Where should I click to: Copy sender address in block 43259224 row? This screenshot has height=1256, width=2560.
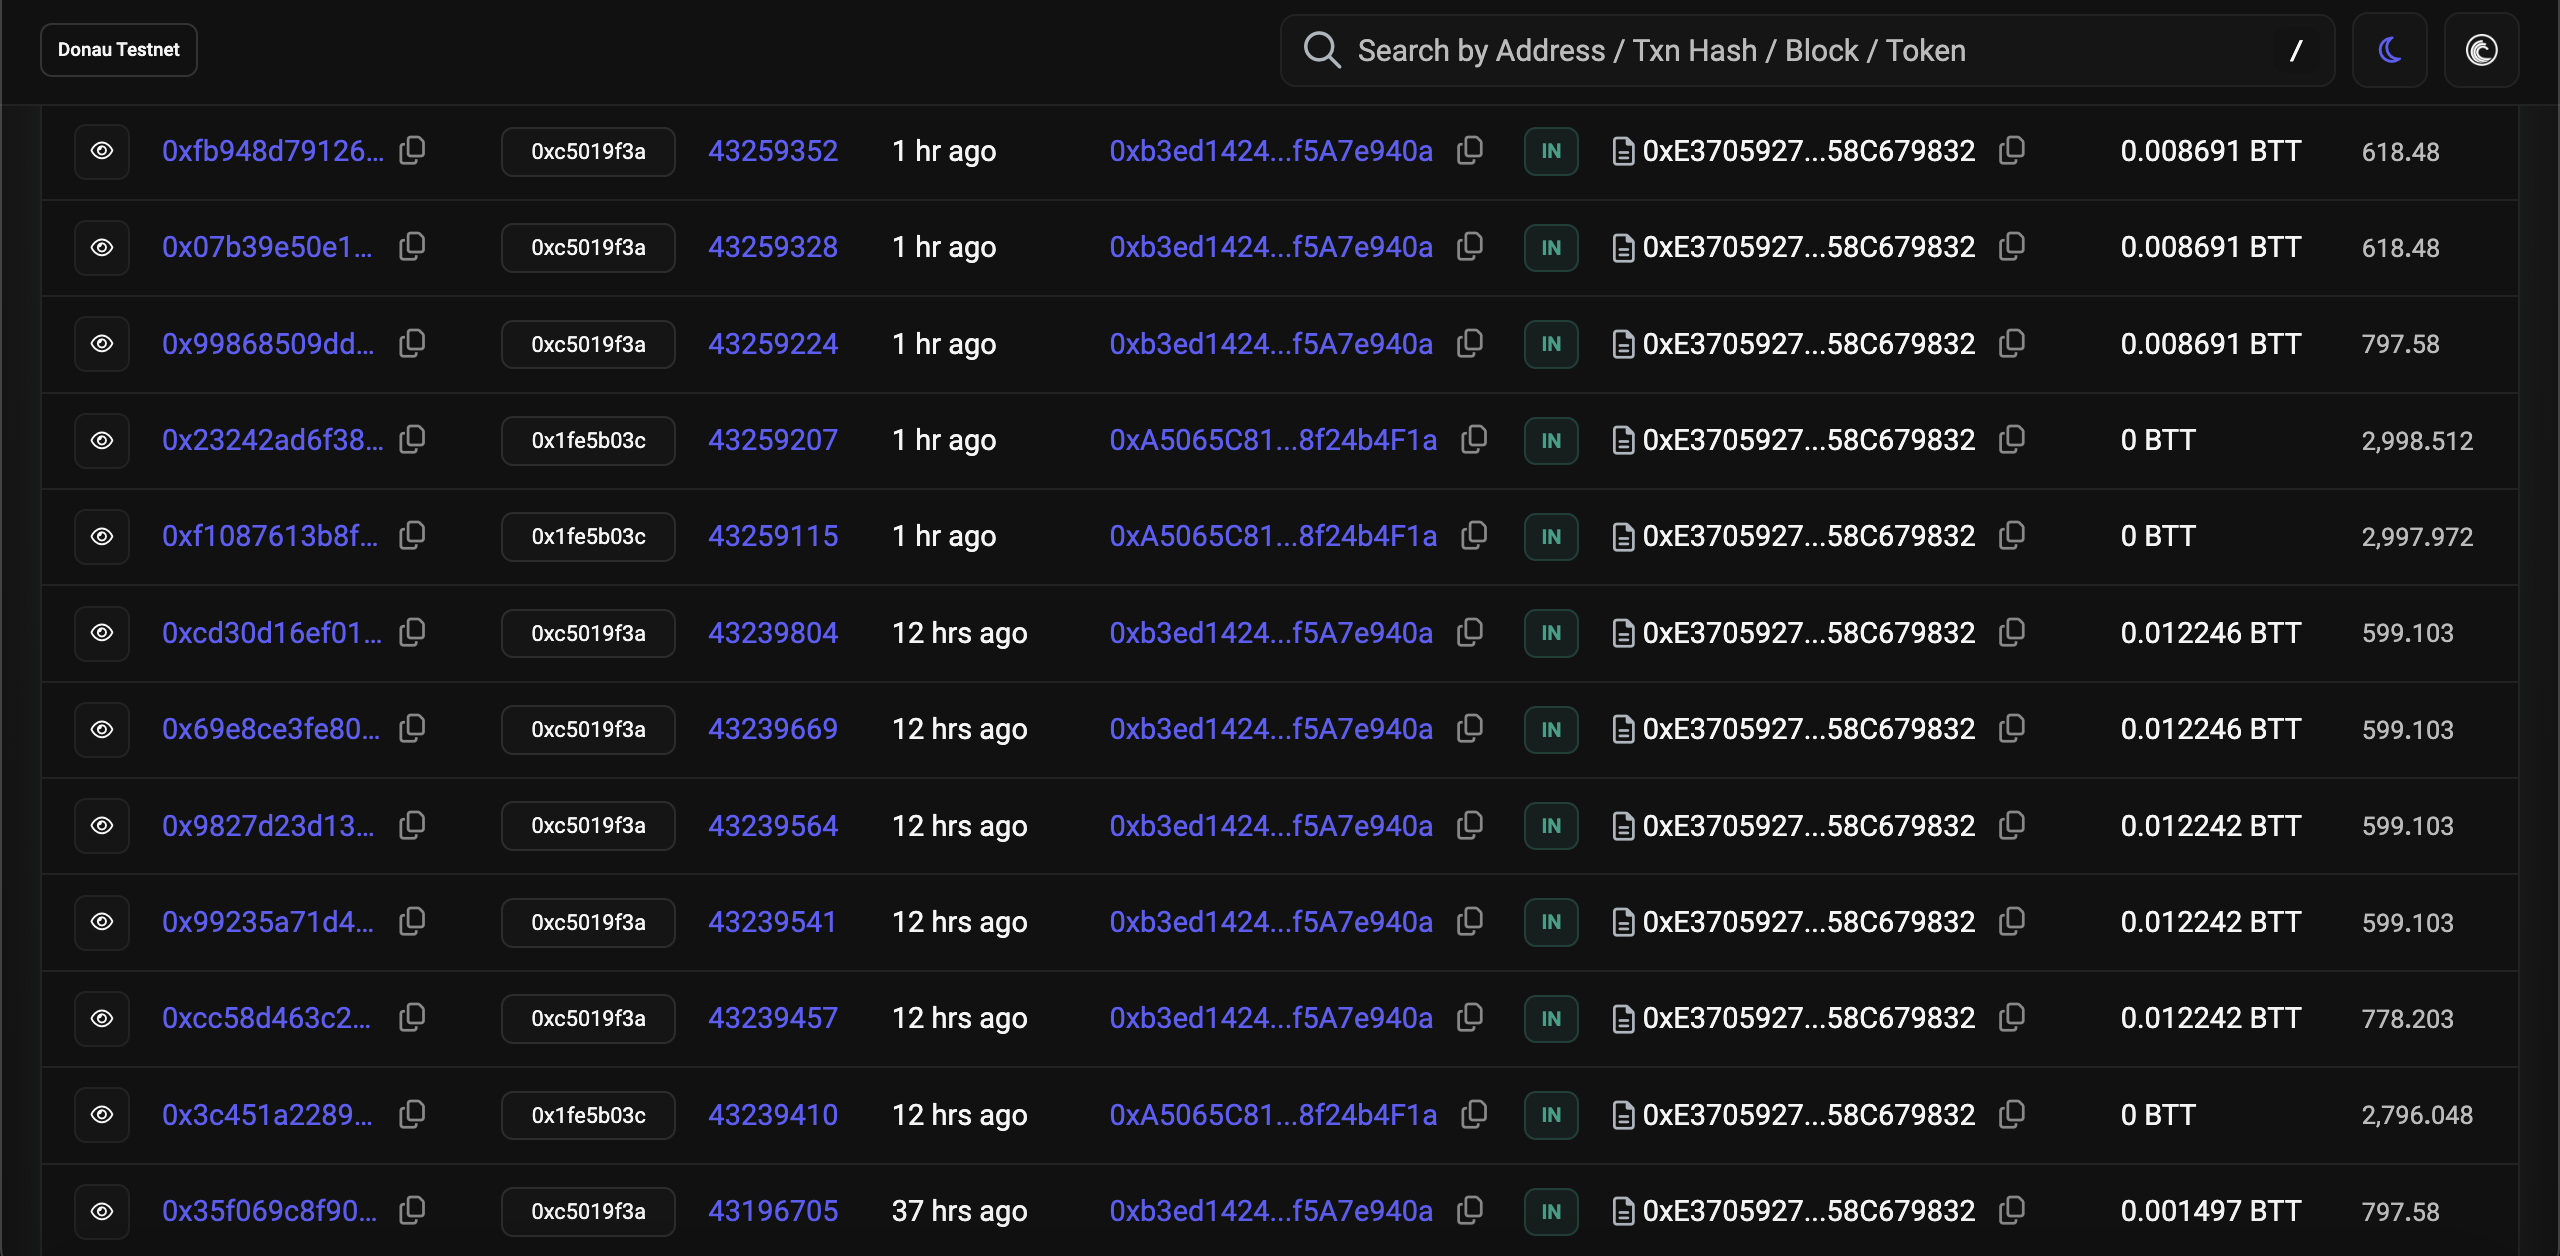pyautogui.click(x=1470, y=344)
